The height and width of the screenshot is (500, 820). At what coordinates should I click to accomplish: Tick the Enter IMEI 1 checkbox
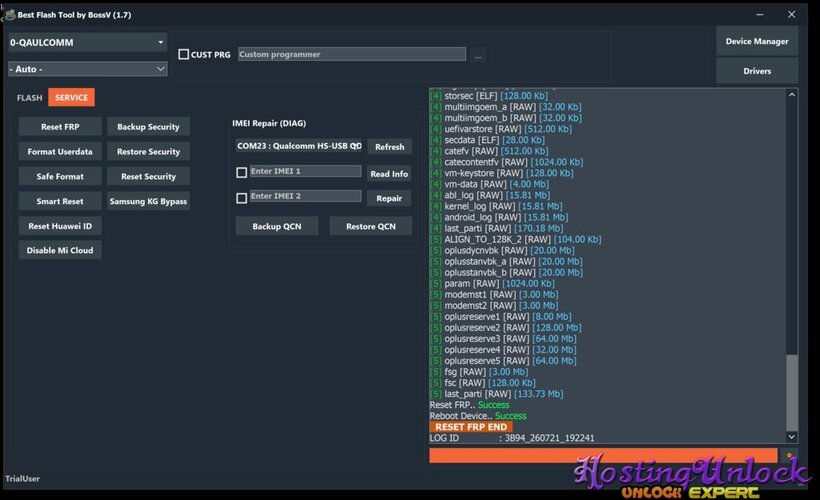(x=242, y=173)
